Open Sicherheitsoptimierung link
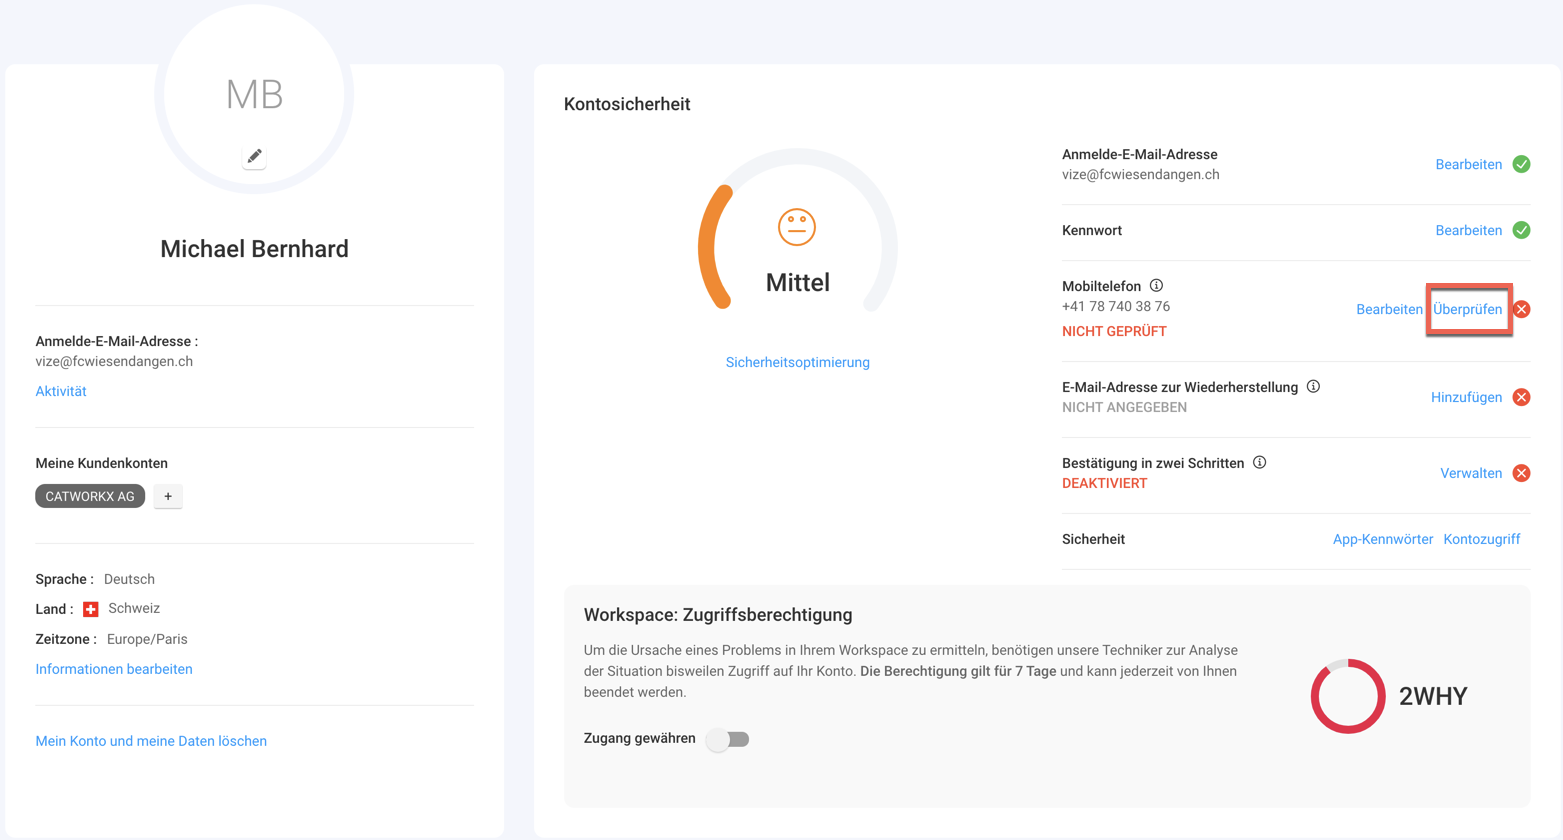This screenshot has height=840, width=1563. tap(797, 362)
